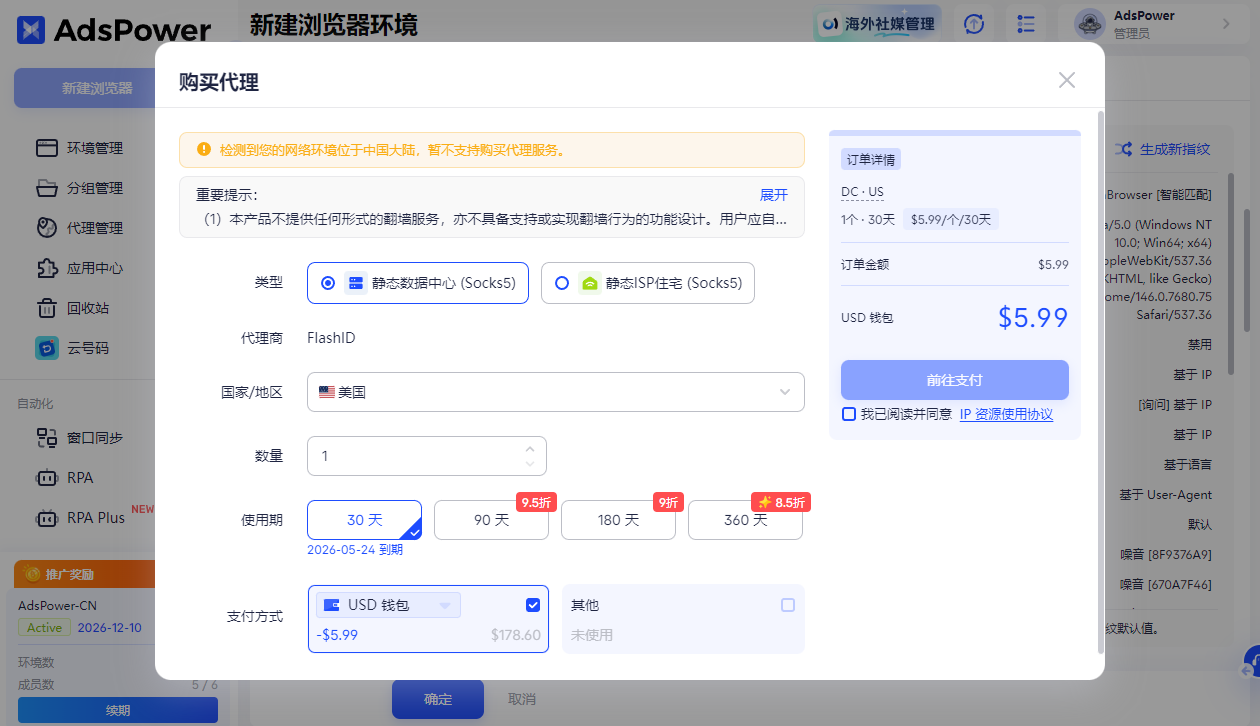The image size is (1260, 726).
Task: Choose the 360 天 discounted period
Action: 745,519
